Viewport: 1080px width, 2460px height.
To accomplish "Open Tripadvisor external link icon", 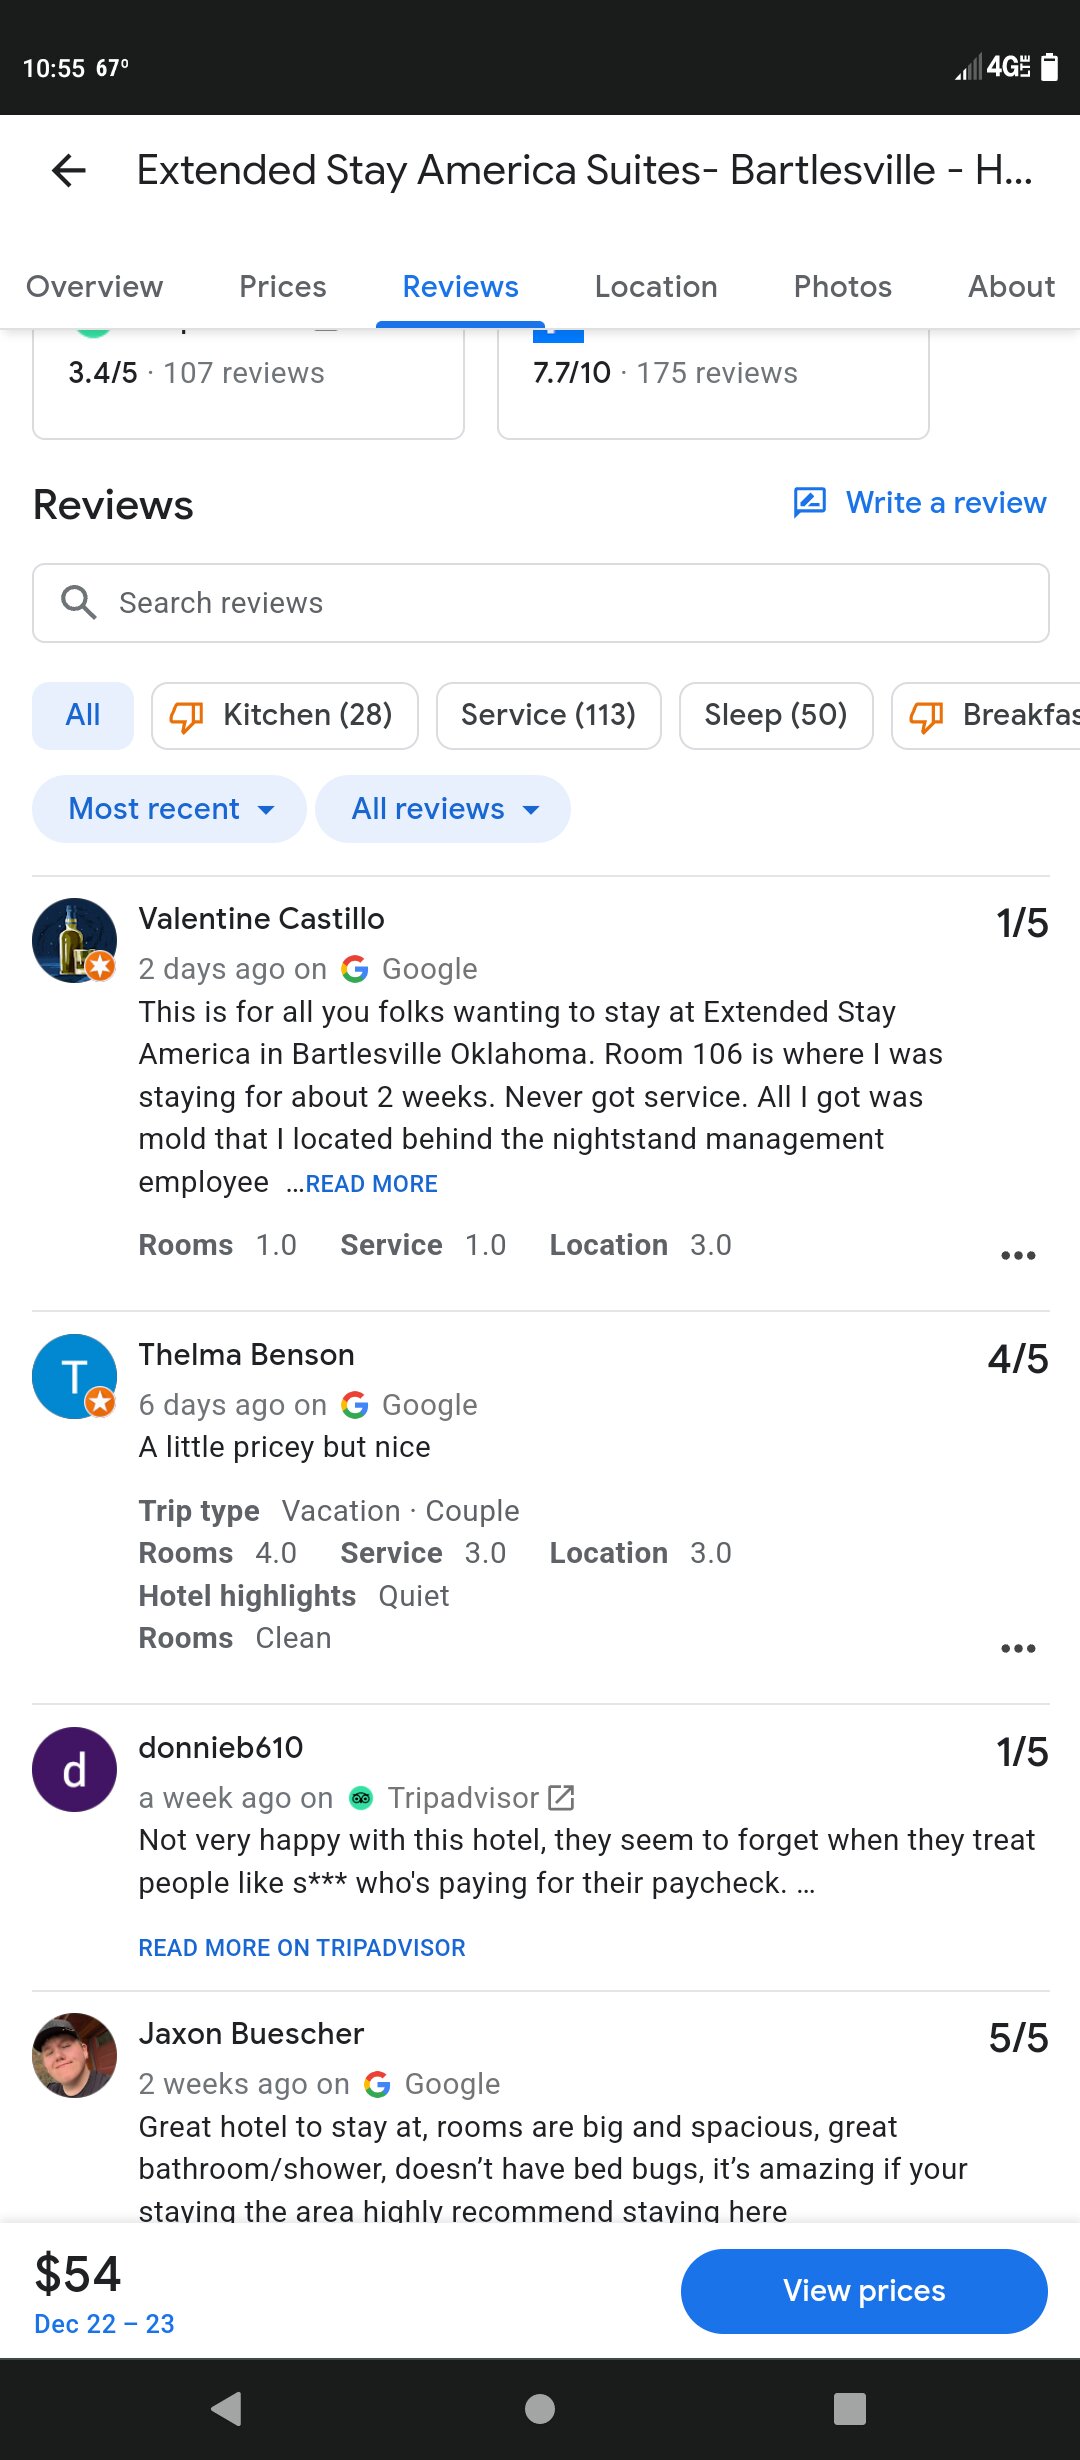I will (x=561, y=1798).
